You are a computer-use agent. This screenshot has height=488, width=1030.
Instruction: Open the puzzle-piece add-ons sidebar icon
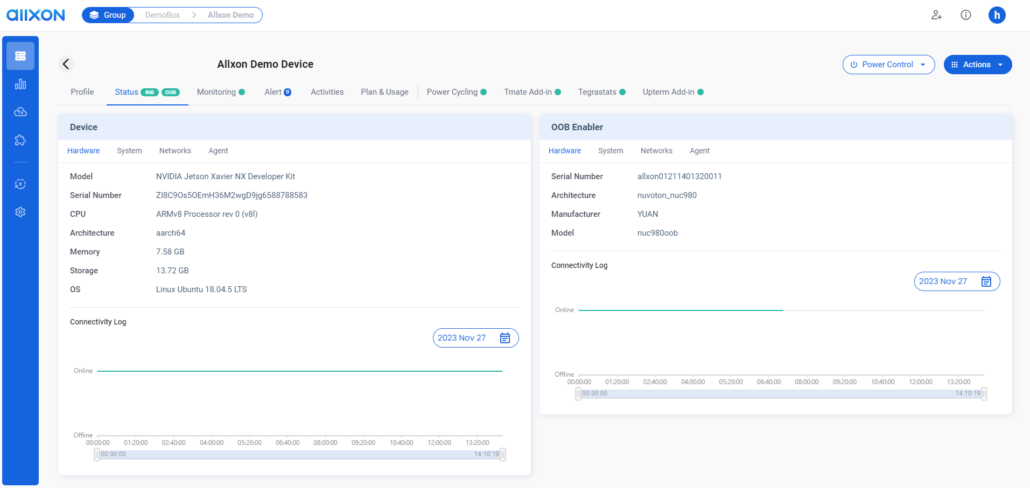[x=20, y=140]
